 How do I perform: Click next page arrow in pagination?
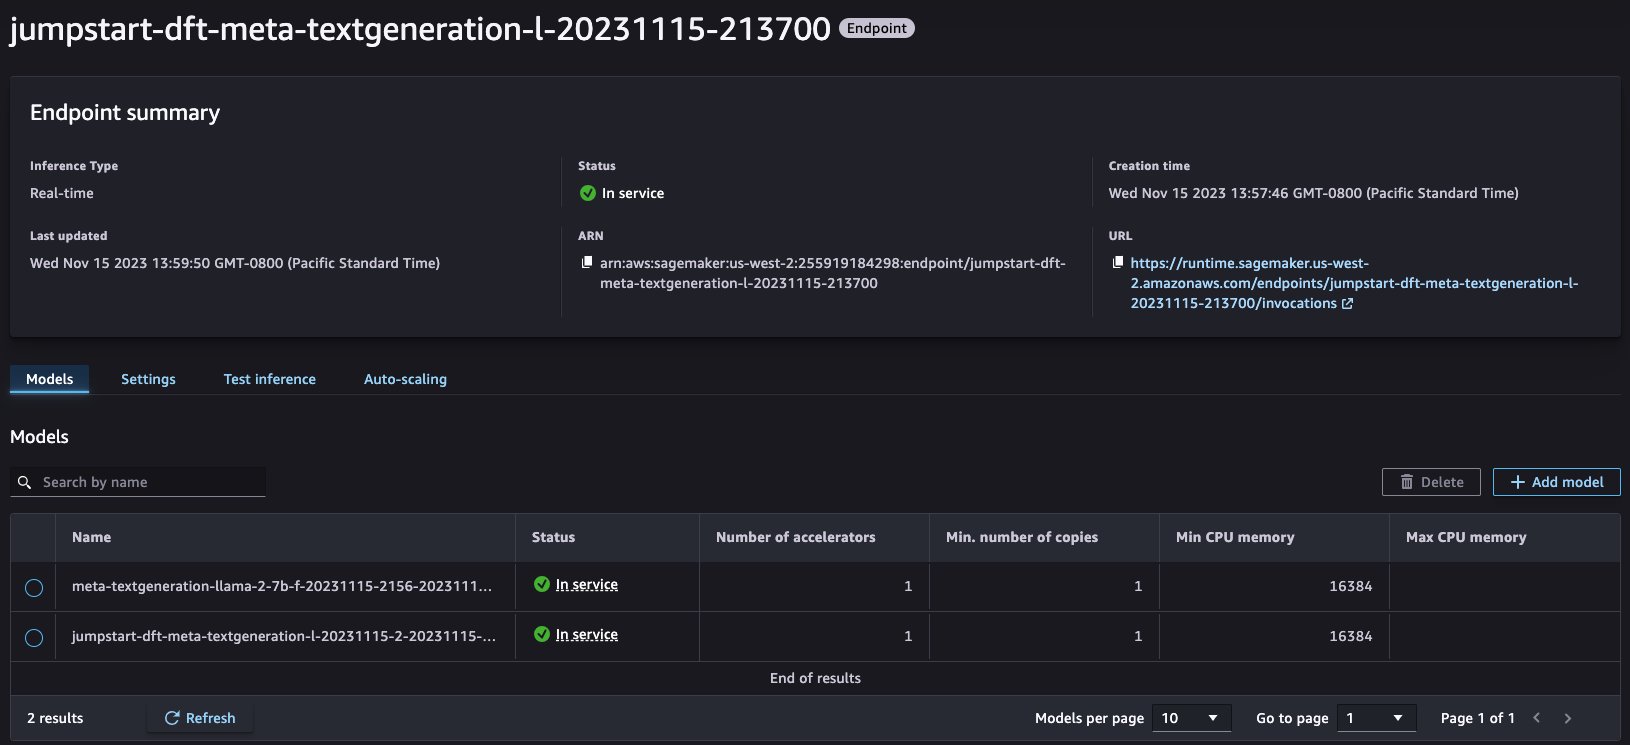[1567, 718]
